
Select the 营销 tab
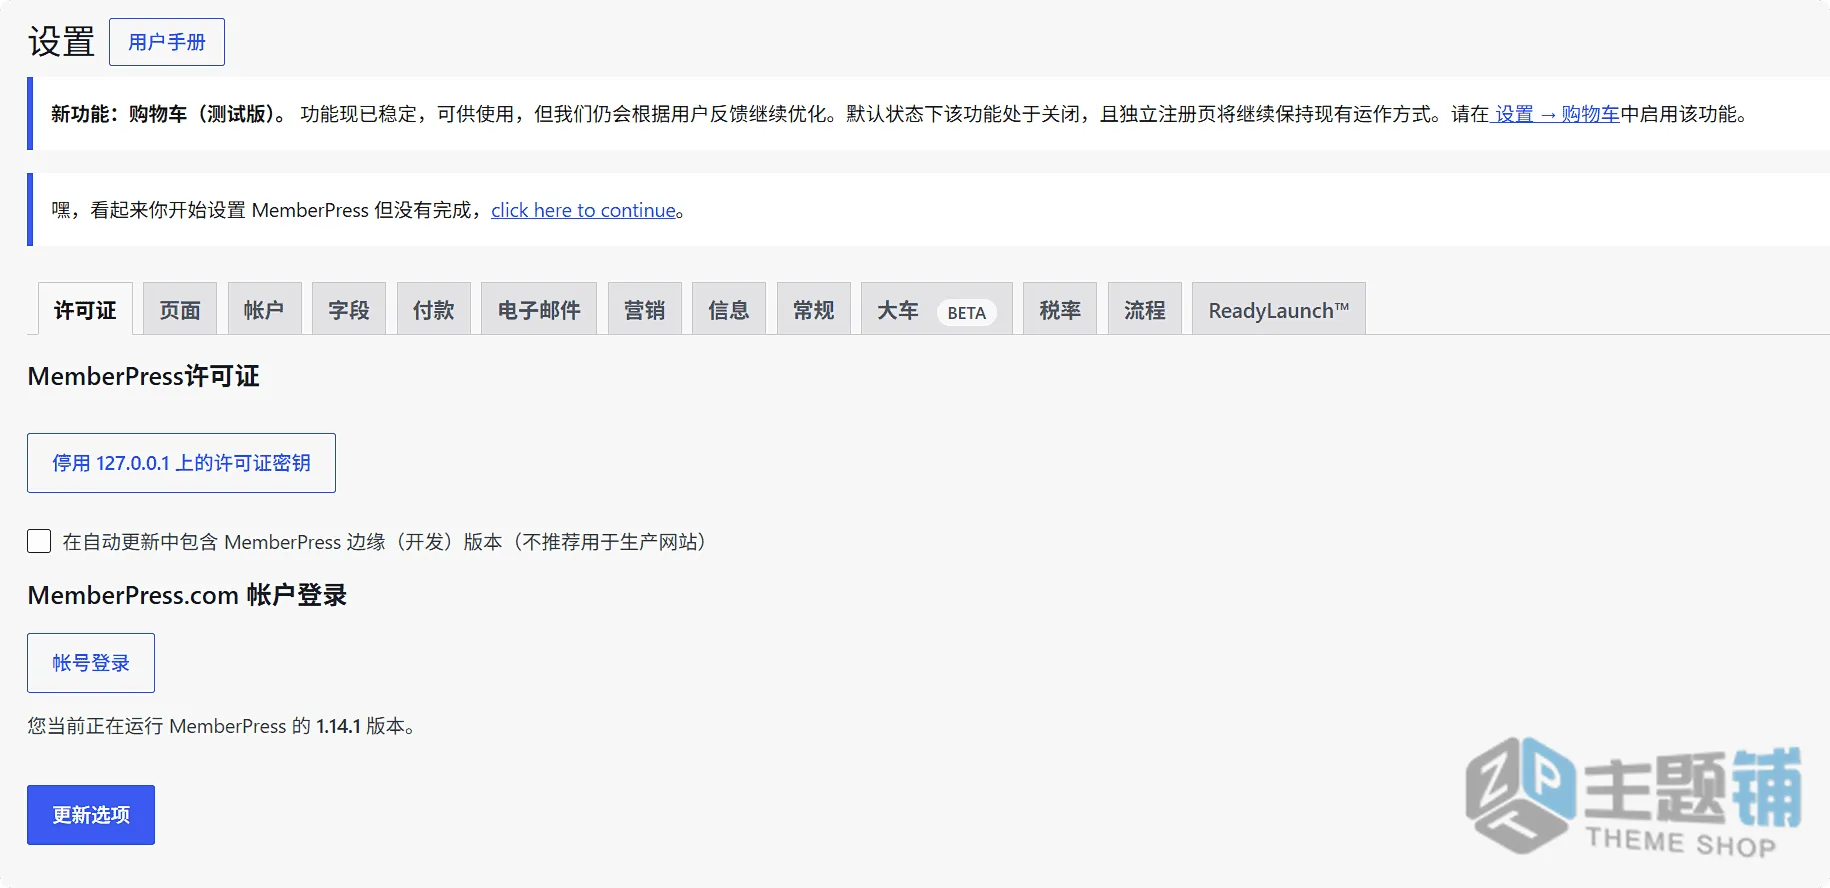coord(644,310)
